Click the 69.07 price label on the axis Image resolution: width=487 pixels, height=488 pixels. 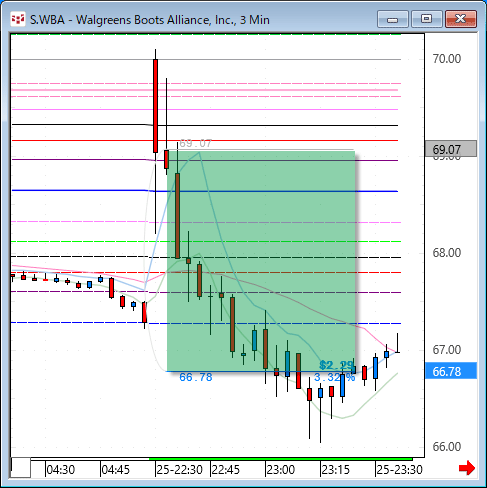451,149
